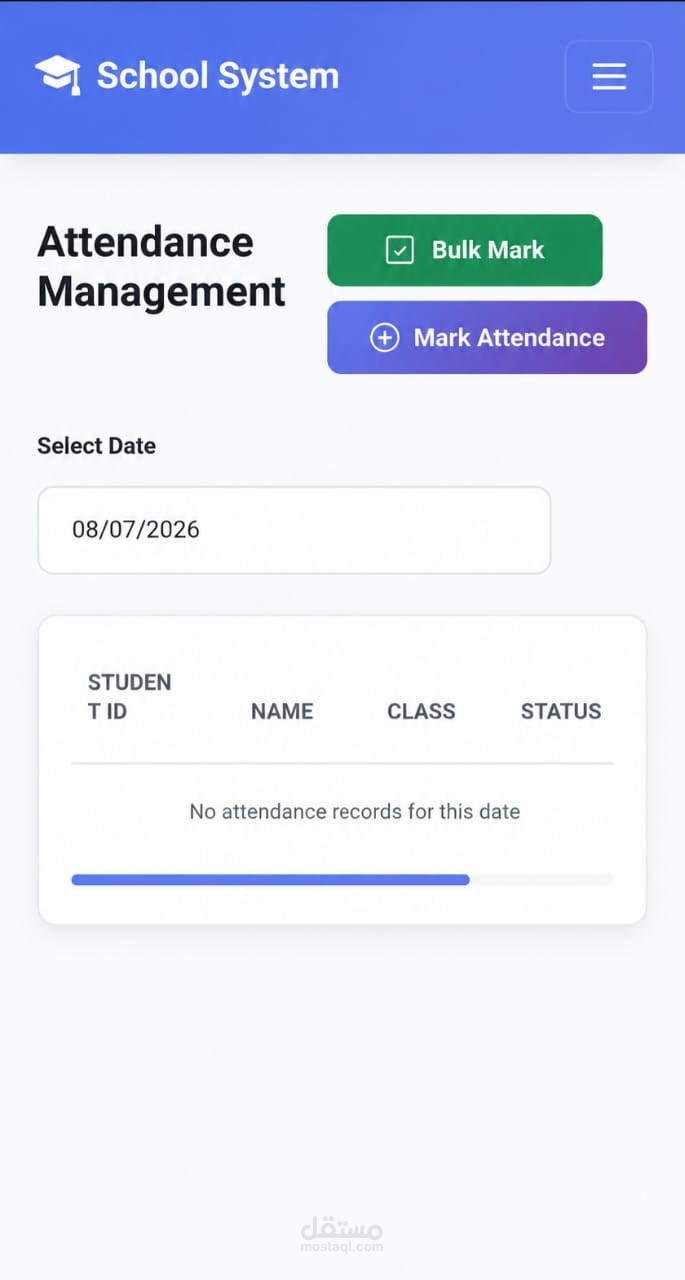
Task: Click the STATUS column header
Action: pyautogui.click(x=561, y=711)
